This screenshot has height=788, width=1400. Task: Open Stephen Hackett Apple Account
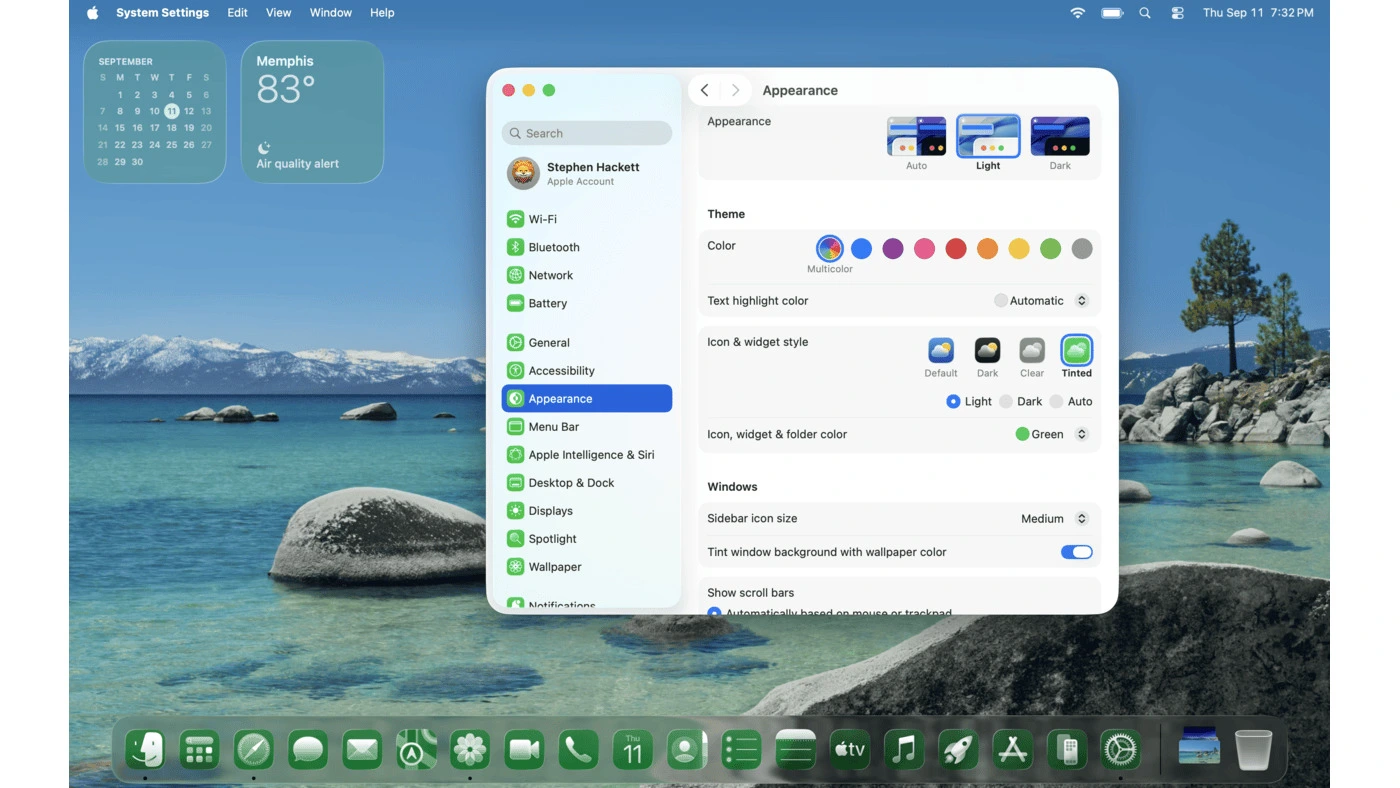(x=587, y=173)
